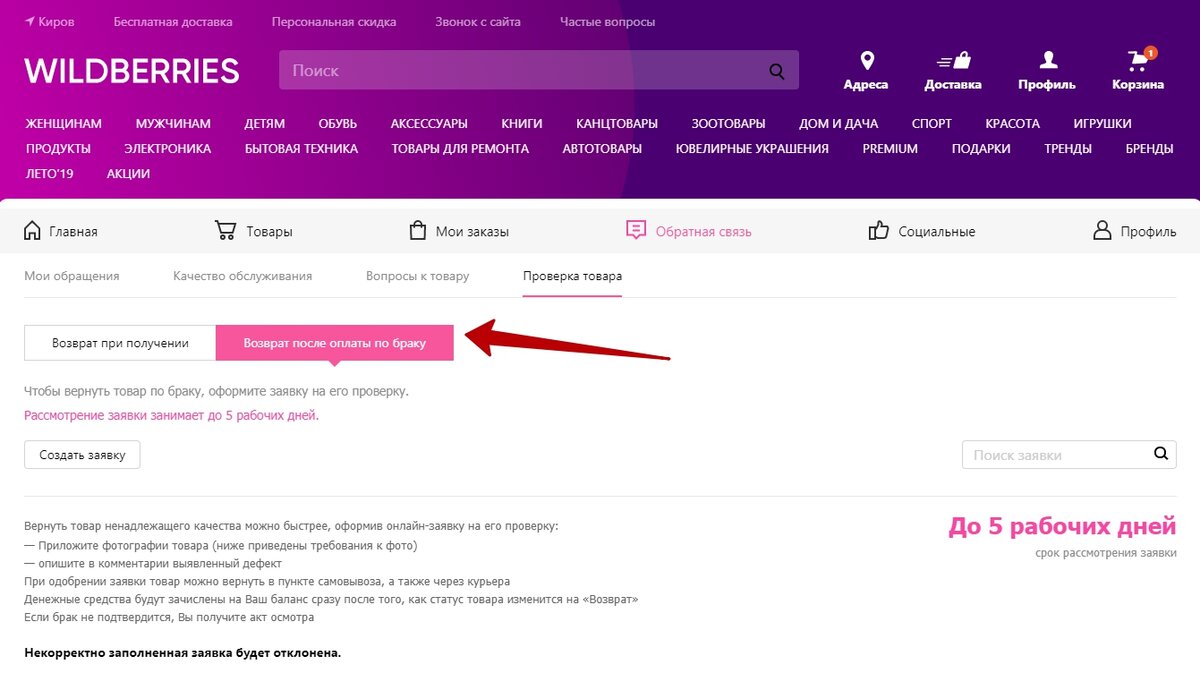Open the ПРОДУКТЫ category menu
This screenshot has width=1200, height=673.
click(58, 149)
